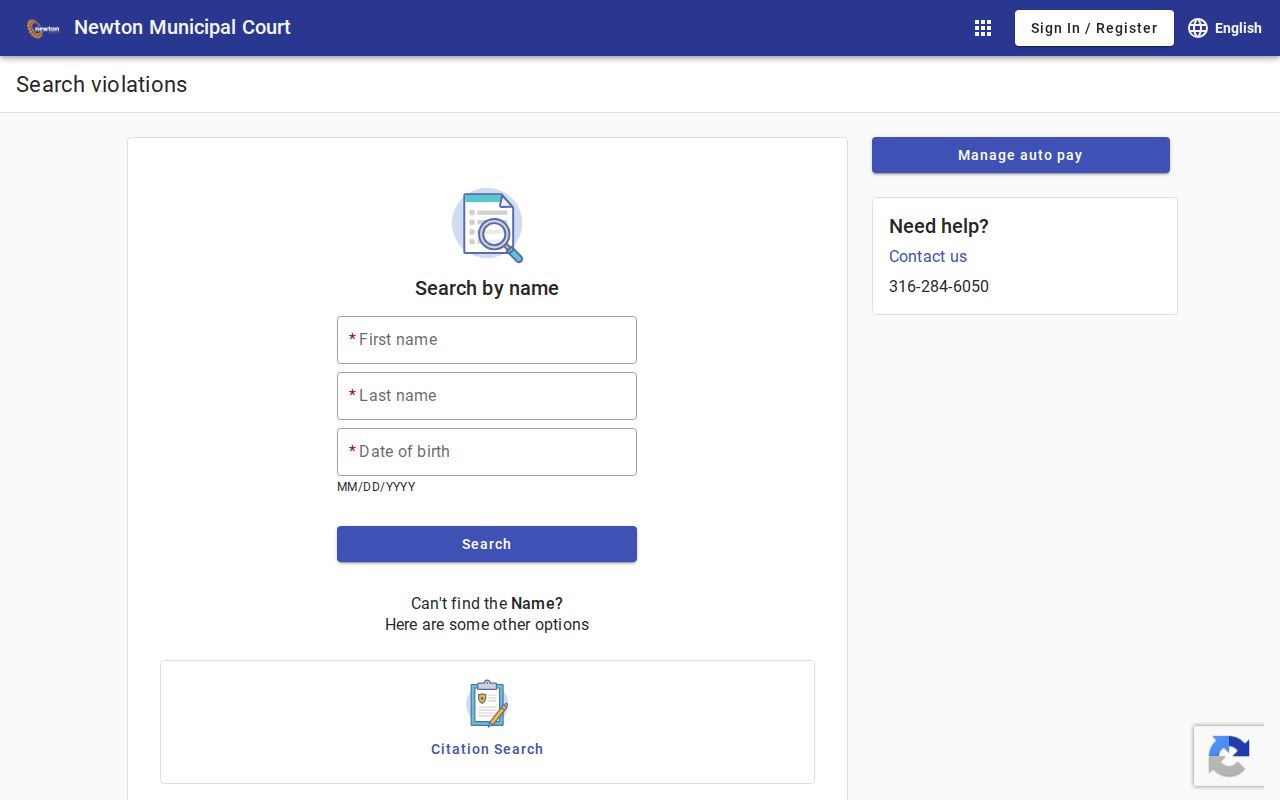Focus the Last name field
This screenshot has width=1280, height=800.
click(487, 396)
